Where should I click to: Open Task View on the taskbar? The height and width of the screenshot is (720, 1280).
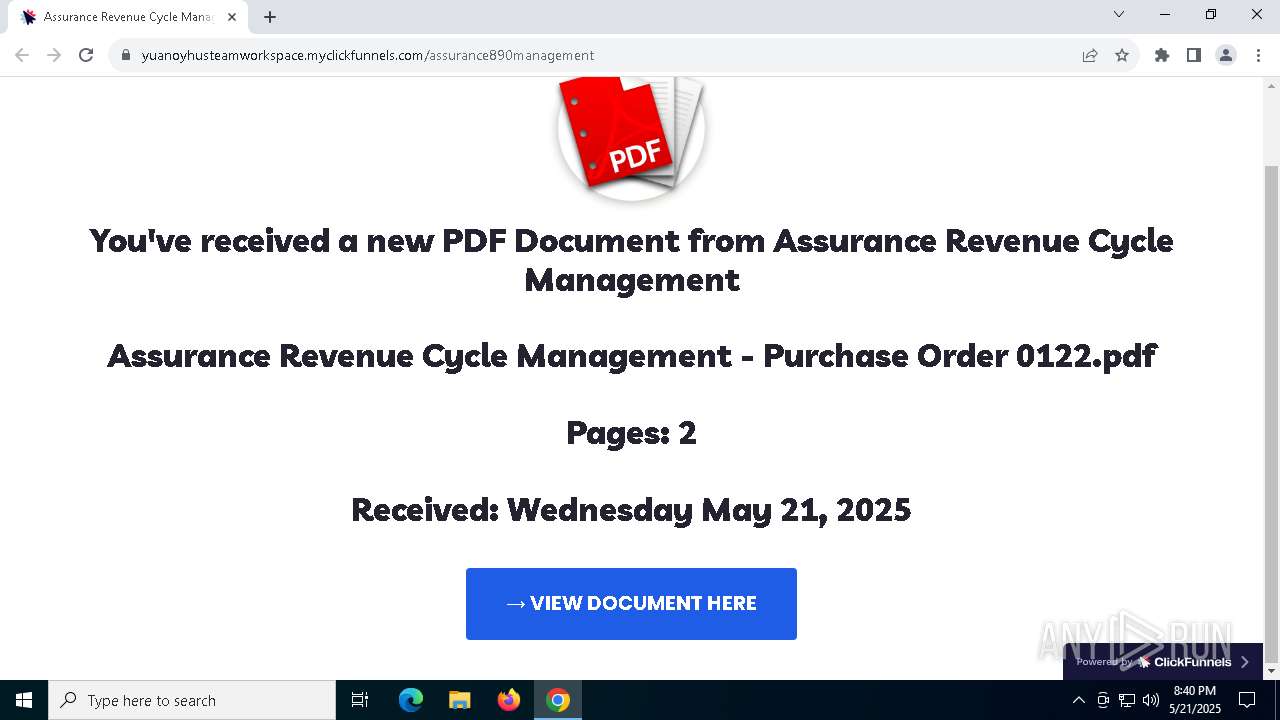click(x=360, y=700)
